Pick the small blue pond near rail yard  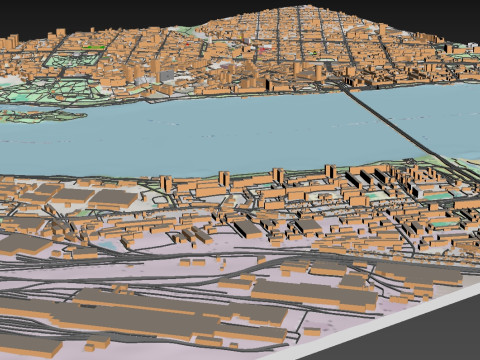pos(106,246)
